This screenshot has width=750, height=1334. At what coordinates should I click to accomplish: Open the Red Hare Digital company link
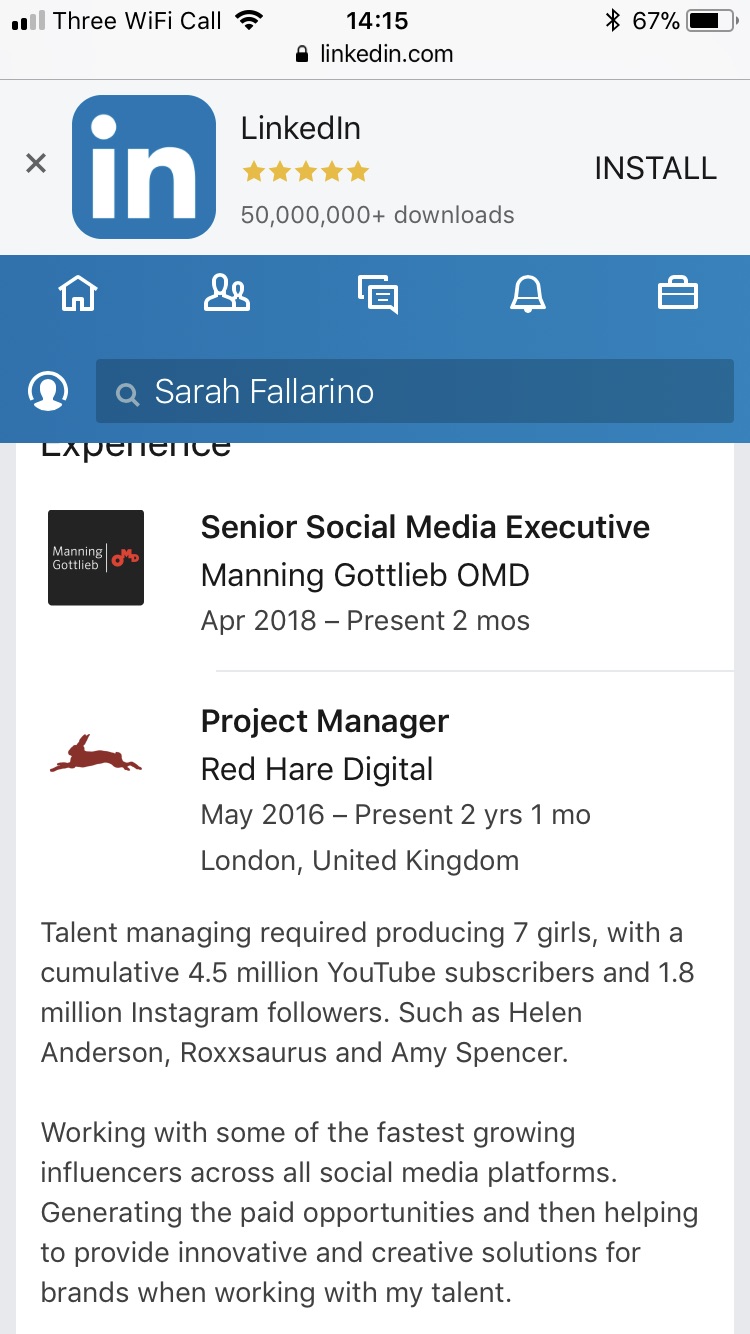[317, 769]
